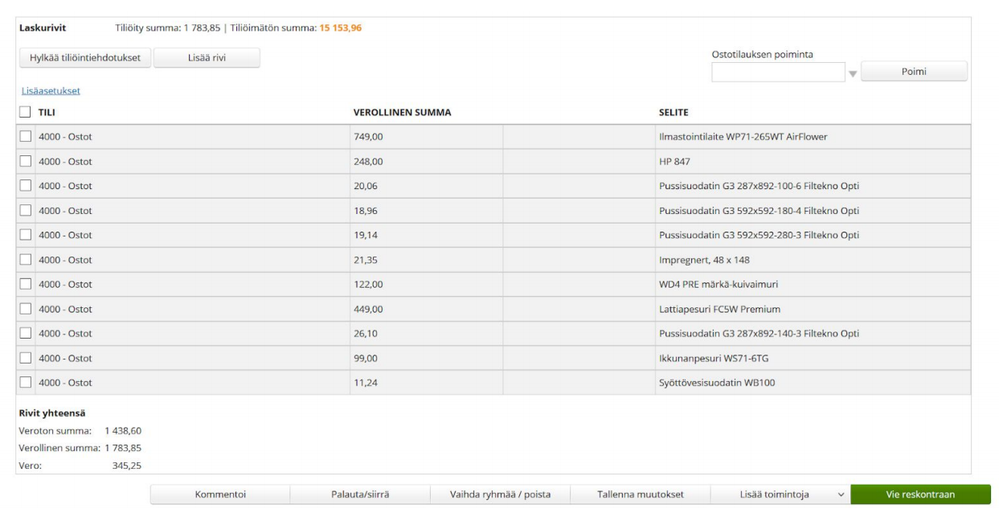Open the Lisäasetukset link
This screenshot has width=999, height=518.
pyautogui.click(x=51, y=90)
